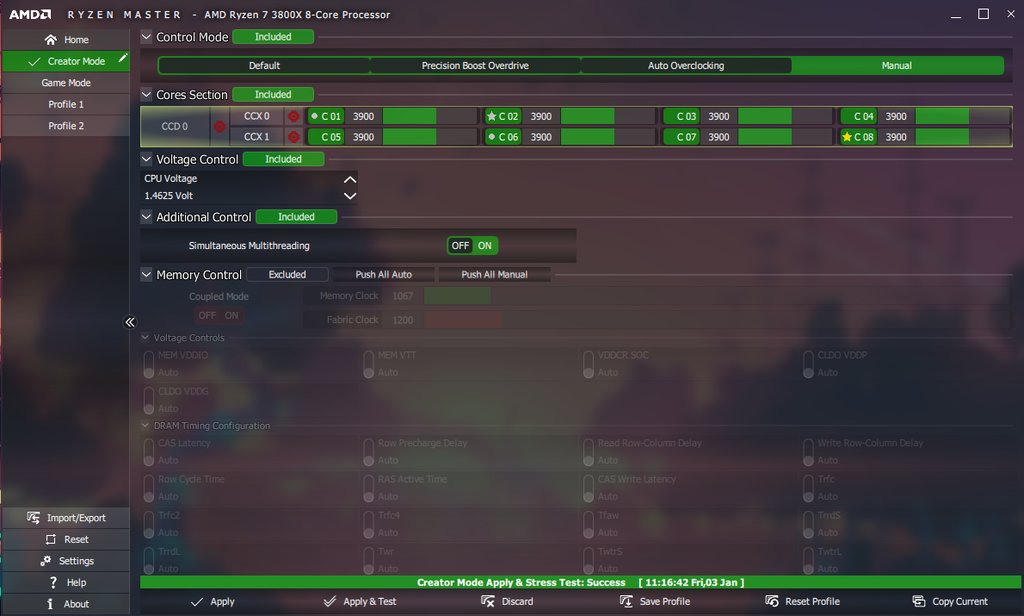This screenshot has height=616, width=1024.
Task: Click the AMD logo in title bar
Action: pyautogui.click(x=30, y=14)
